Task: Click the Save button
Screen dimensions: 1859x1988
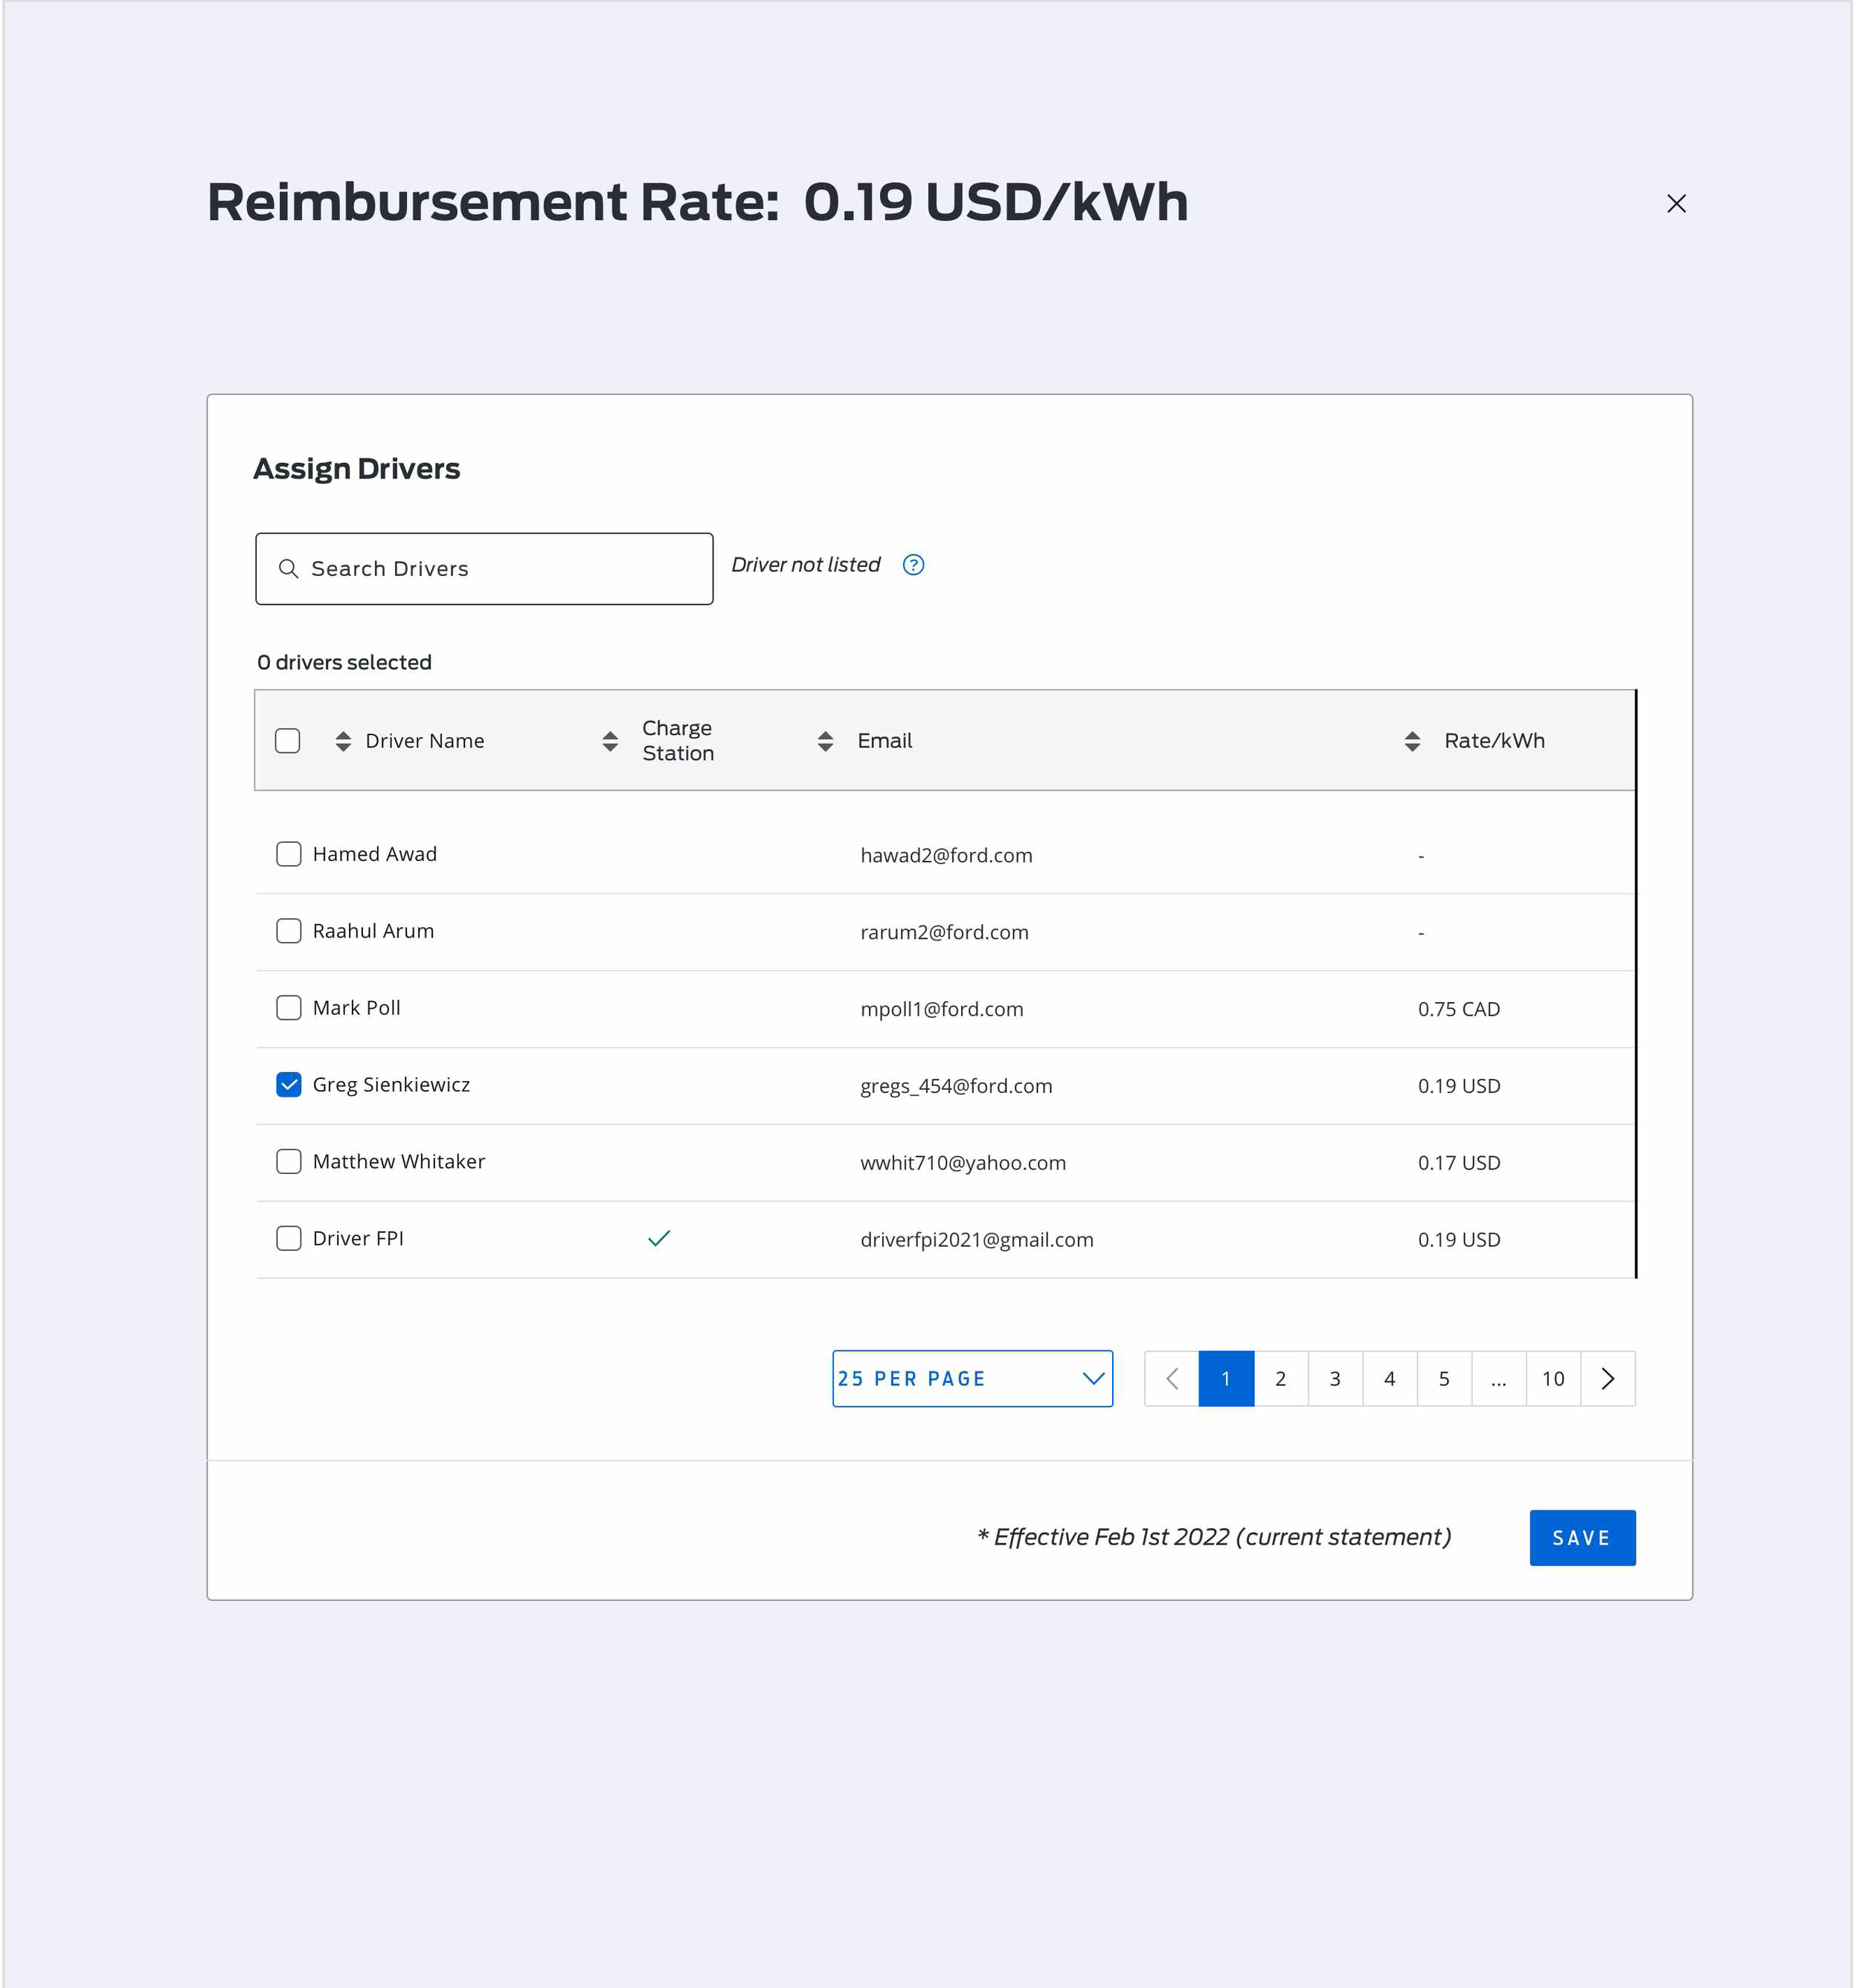Action: point(1582,1538)
